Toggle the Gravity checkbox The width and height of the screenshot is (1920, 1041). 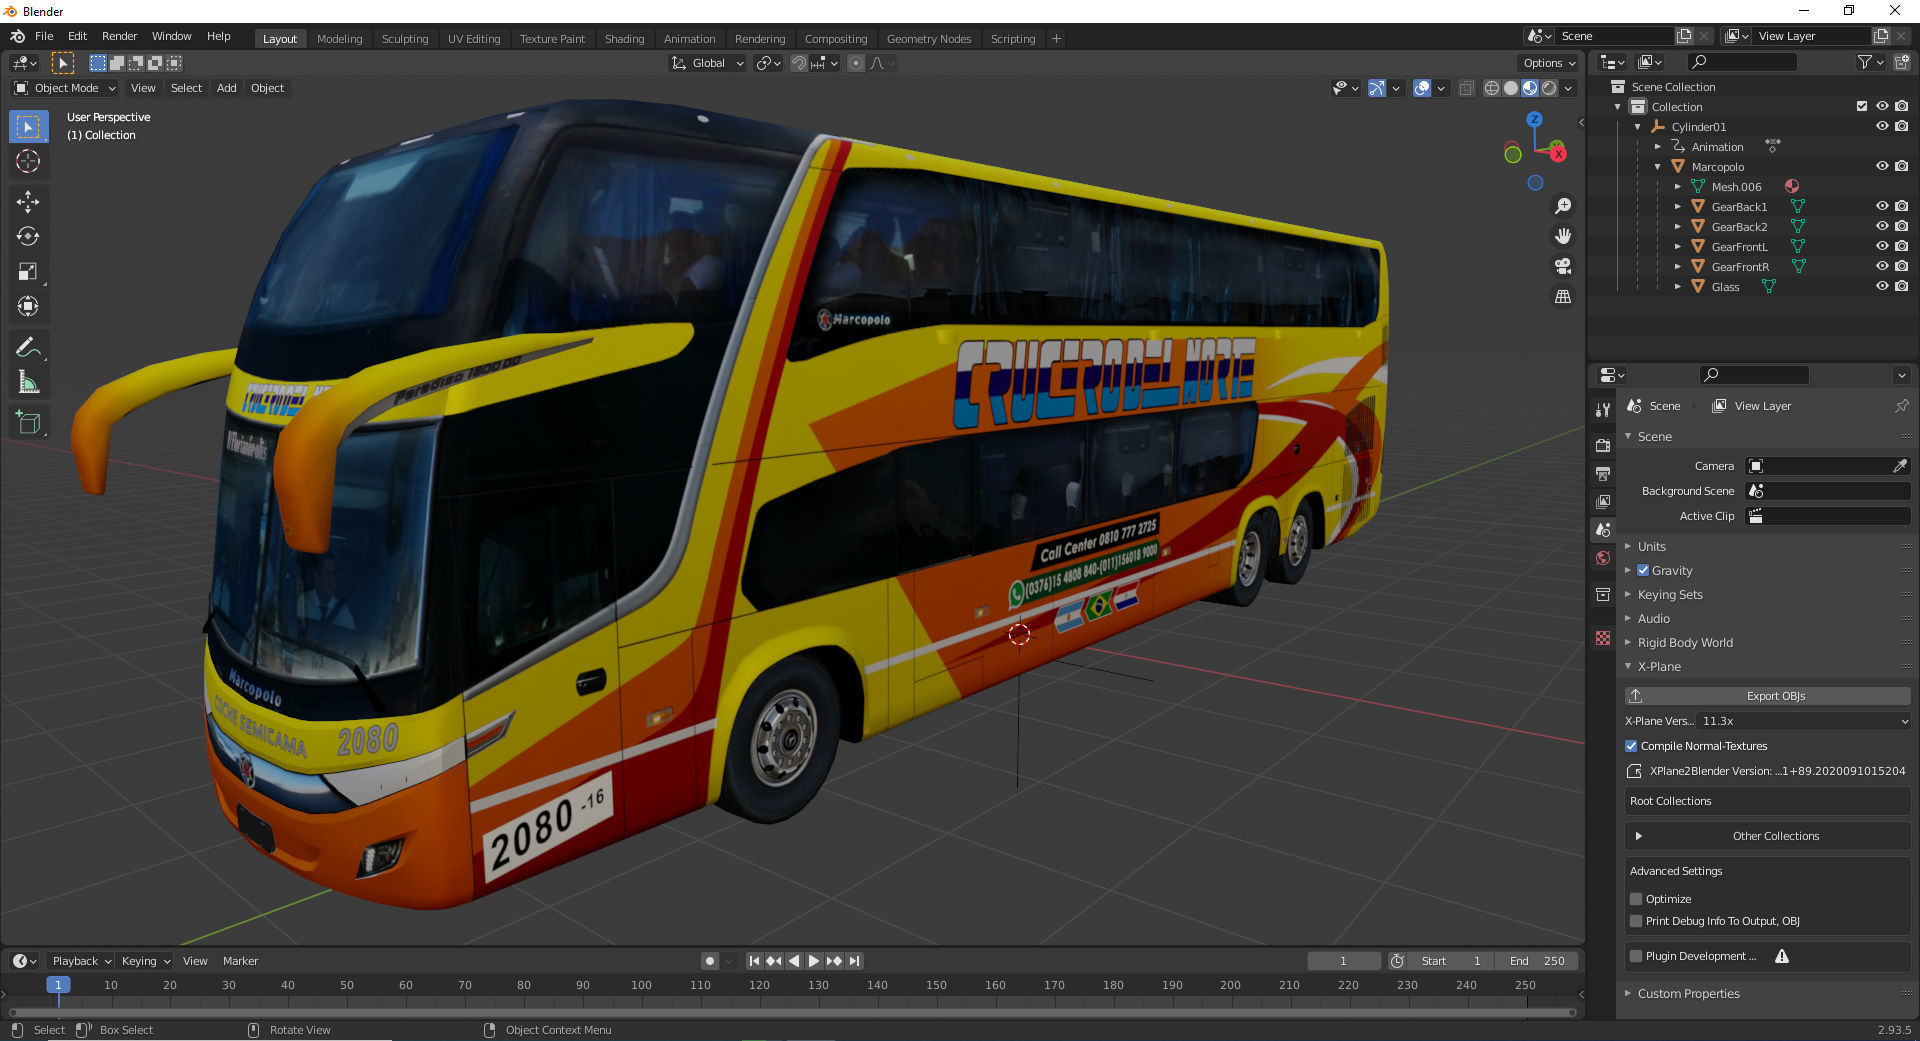tap(1643, 570)
